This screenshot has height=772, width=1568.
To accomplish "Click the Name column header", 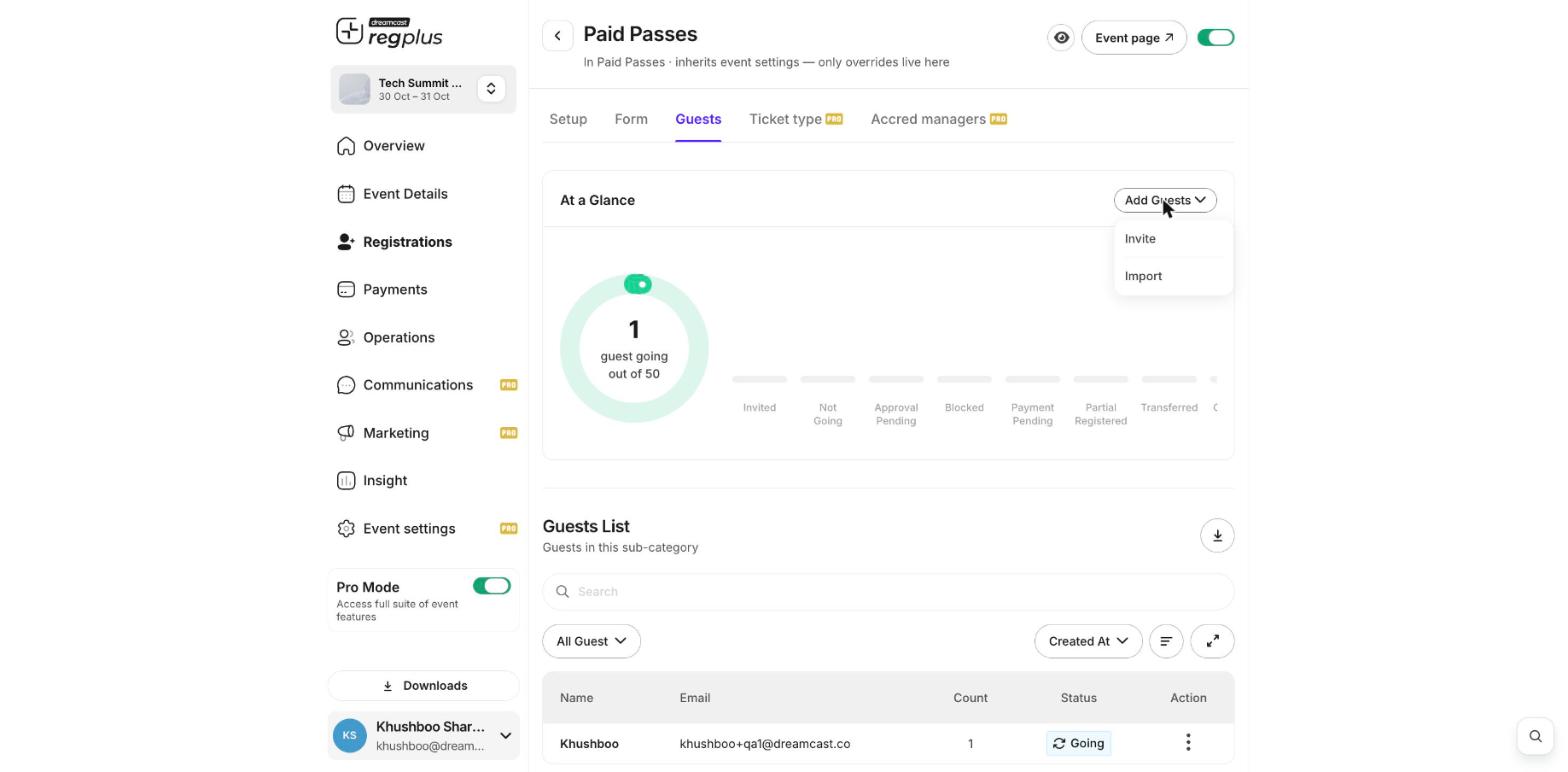I will point(577,698).
